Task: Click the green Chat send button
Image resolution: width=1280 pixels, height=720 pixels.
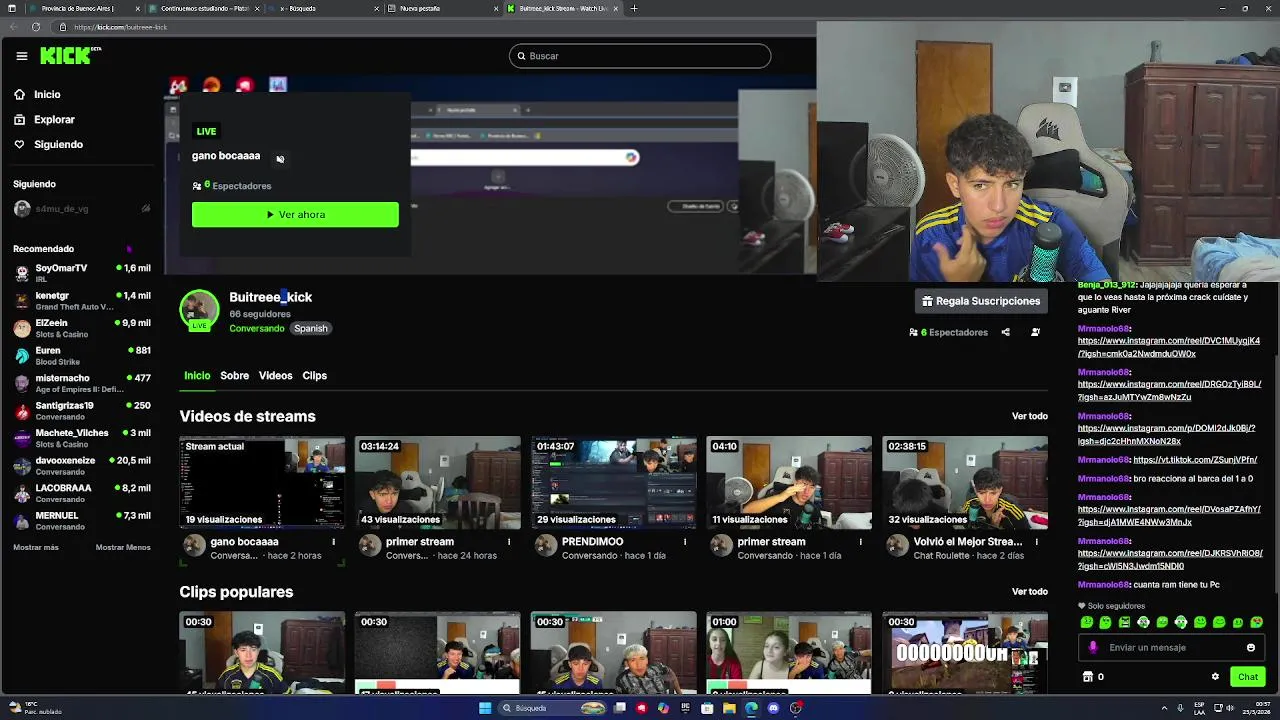Action: pyautogui.click(x=1247, y=677)
